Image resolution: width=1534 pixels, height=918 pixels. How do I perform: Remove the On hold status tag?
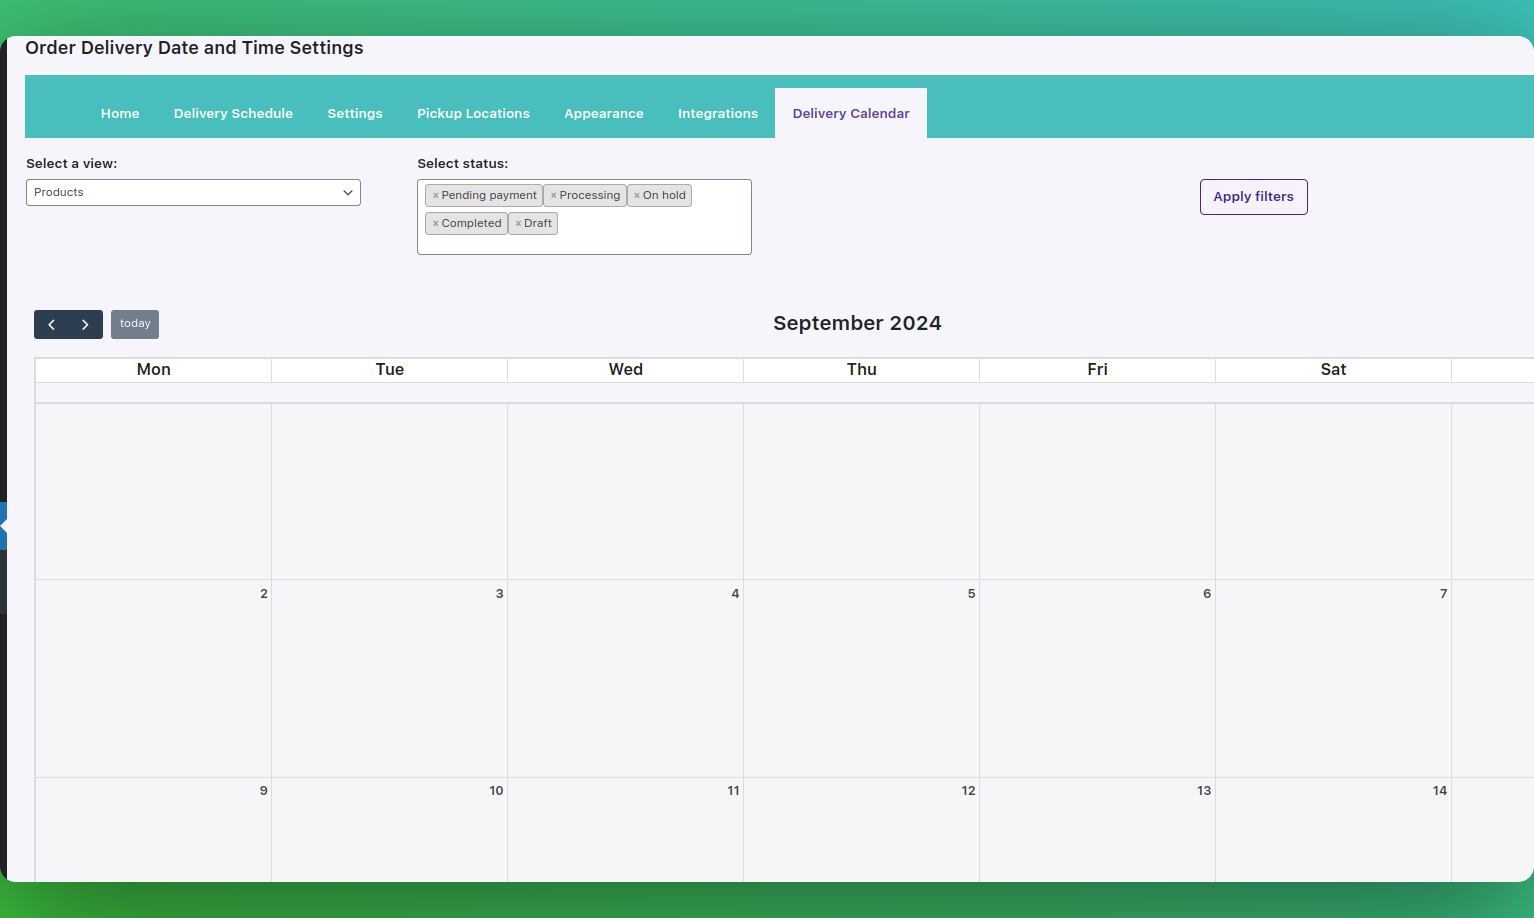click(637, 196)
